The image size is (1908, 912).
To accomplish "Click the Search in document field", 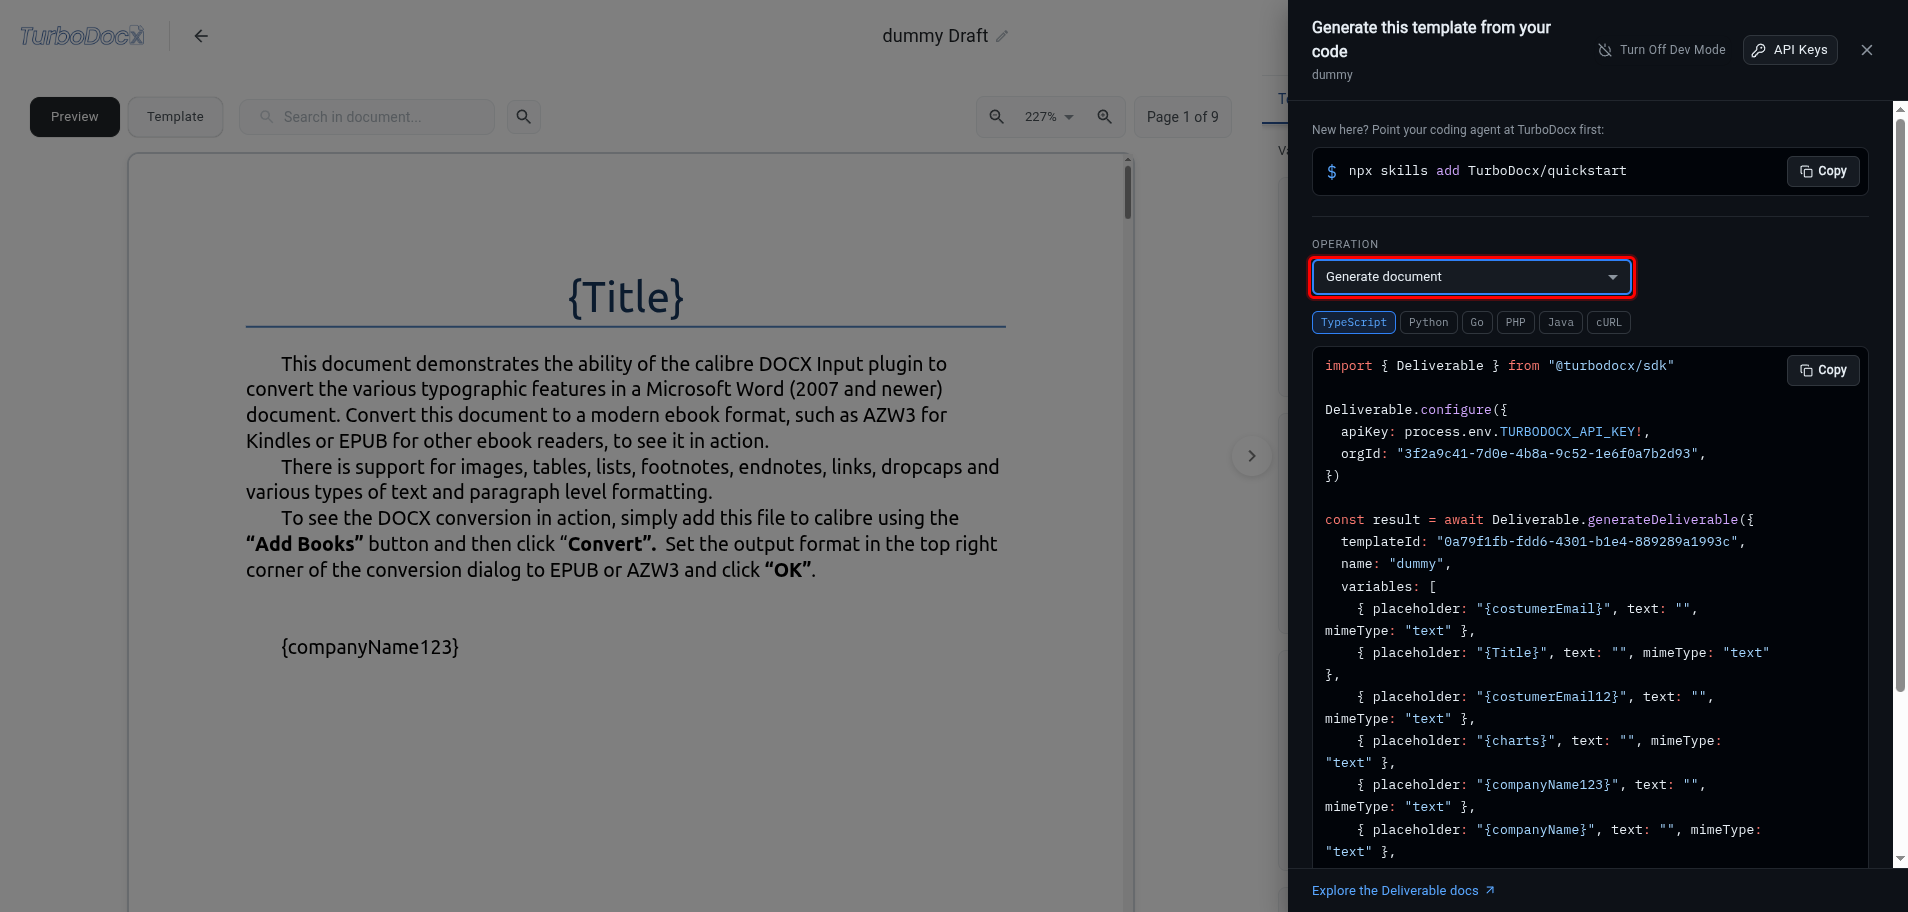I will pos(367,117).
